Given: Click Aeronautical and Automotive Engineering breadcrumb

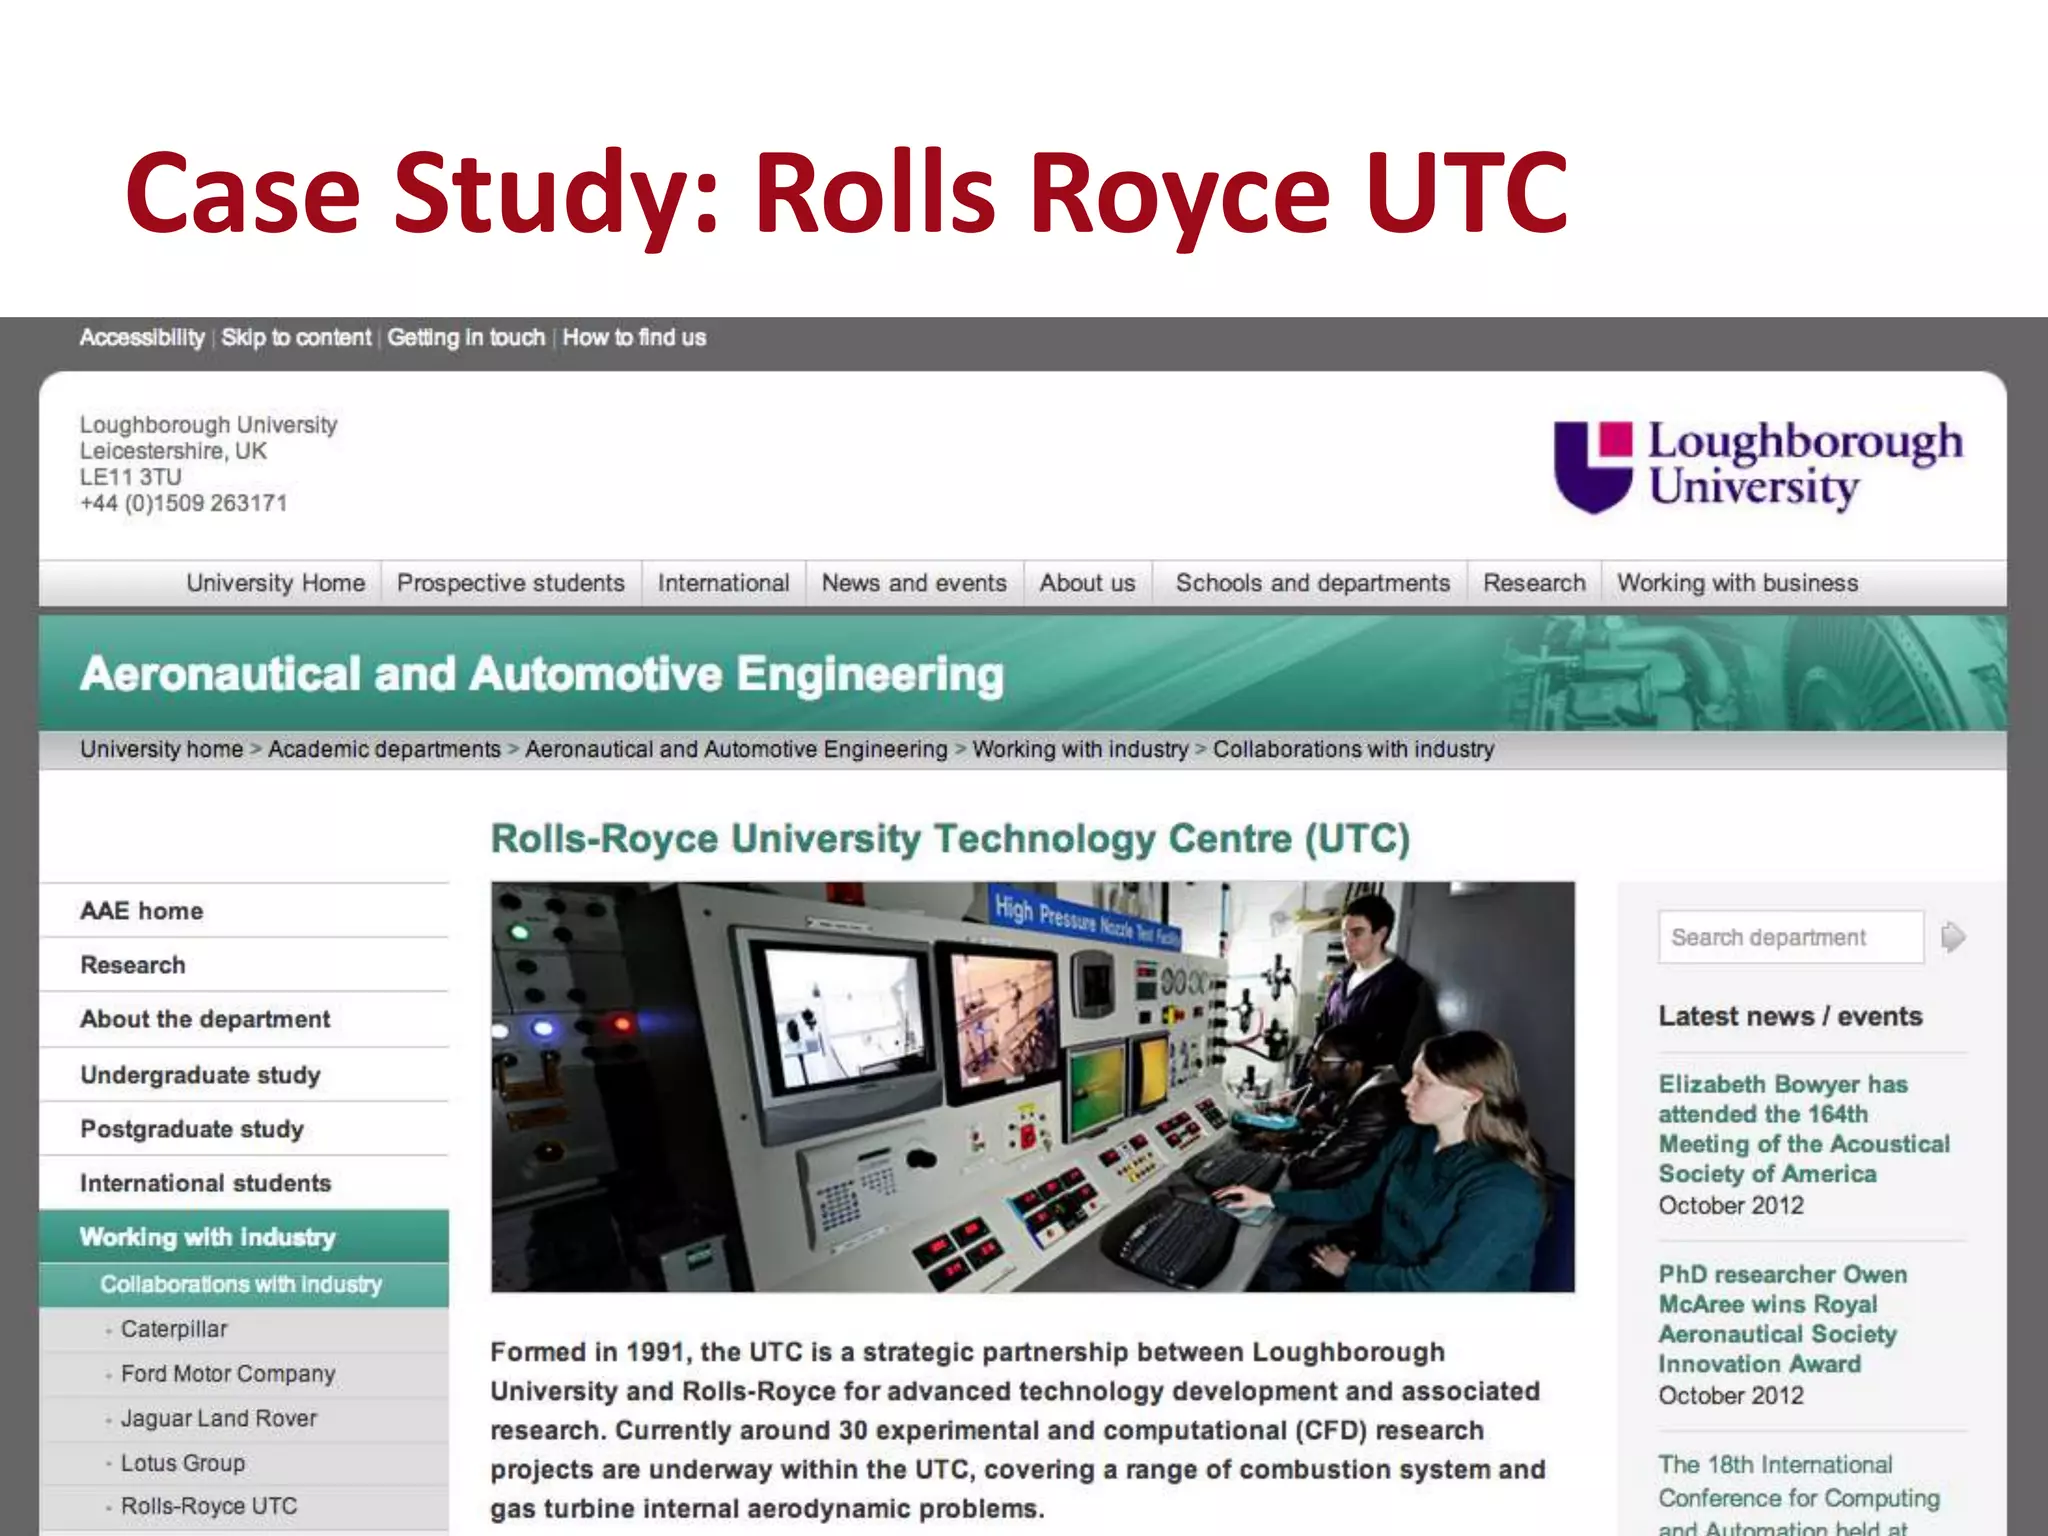Looking at the screenshot, I should (x=736, y=749).
